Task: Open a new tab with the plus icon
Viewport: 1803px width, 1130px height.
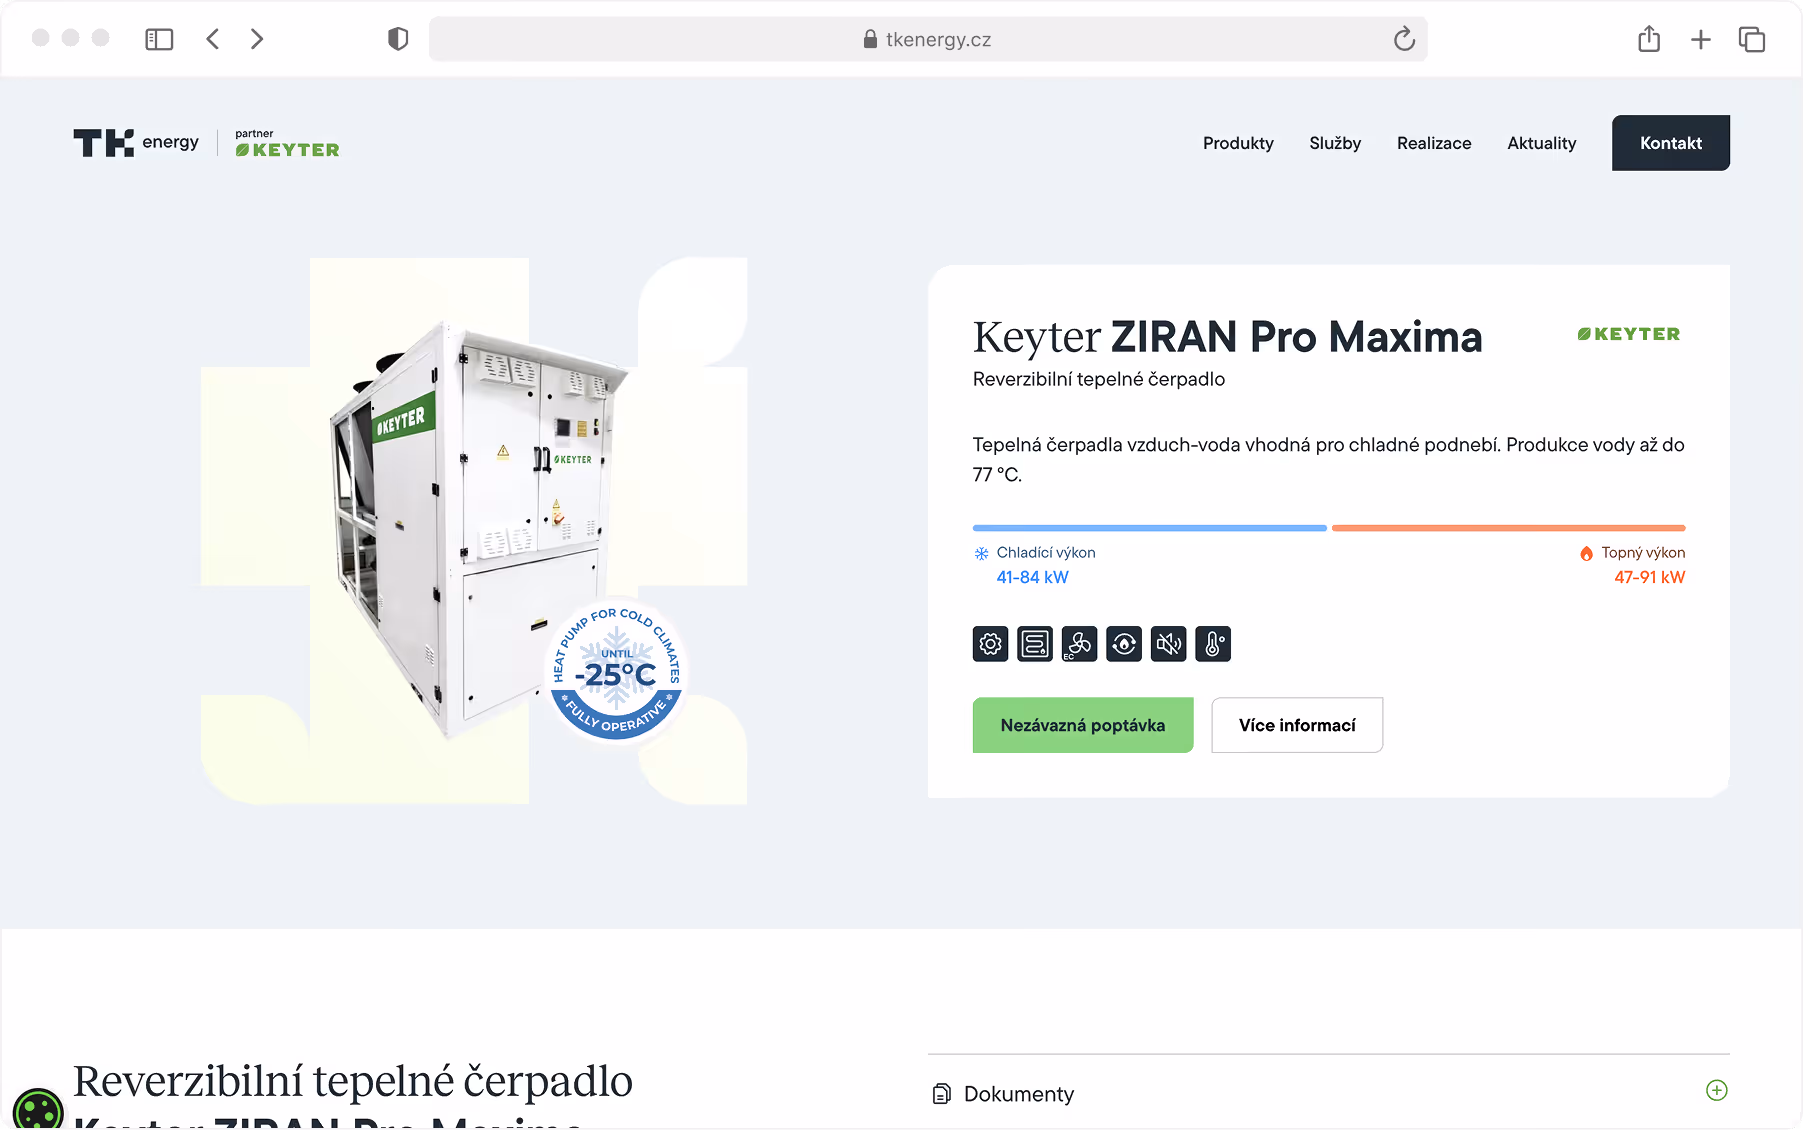Action: click(x=1701, y=39)
